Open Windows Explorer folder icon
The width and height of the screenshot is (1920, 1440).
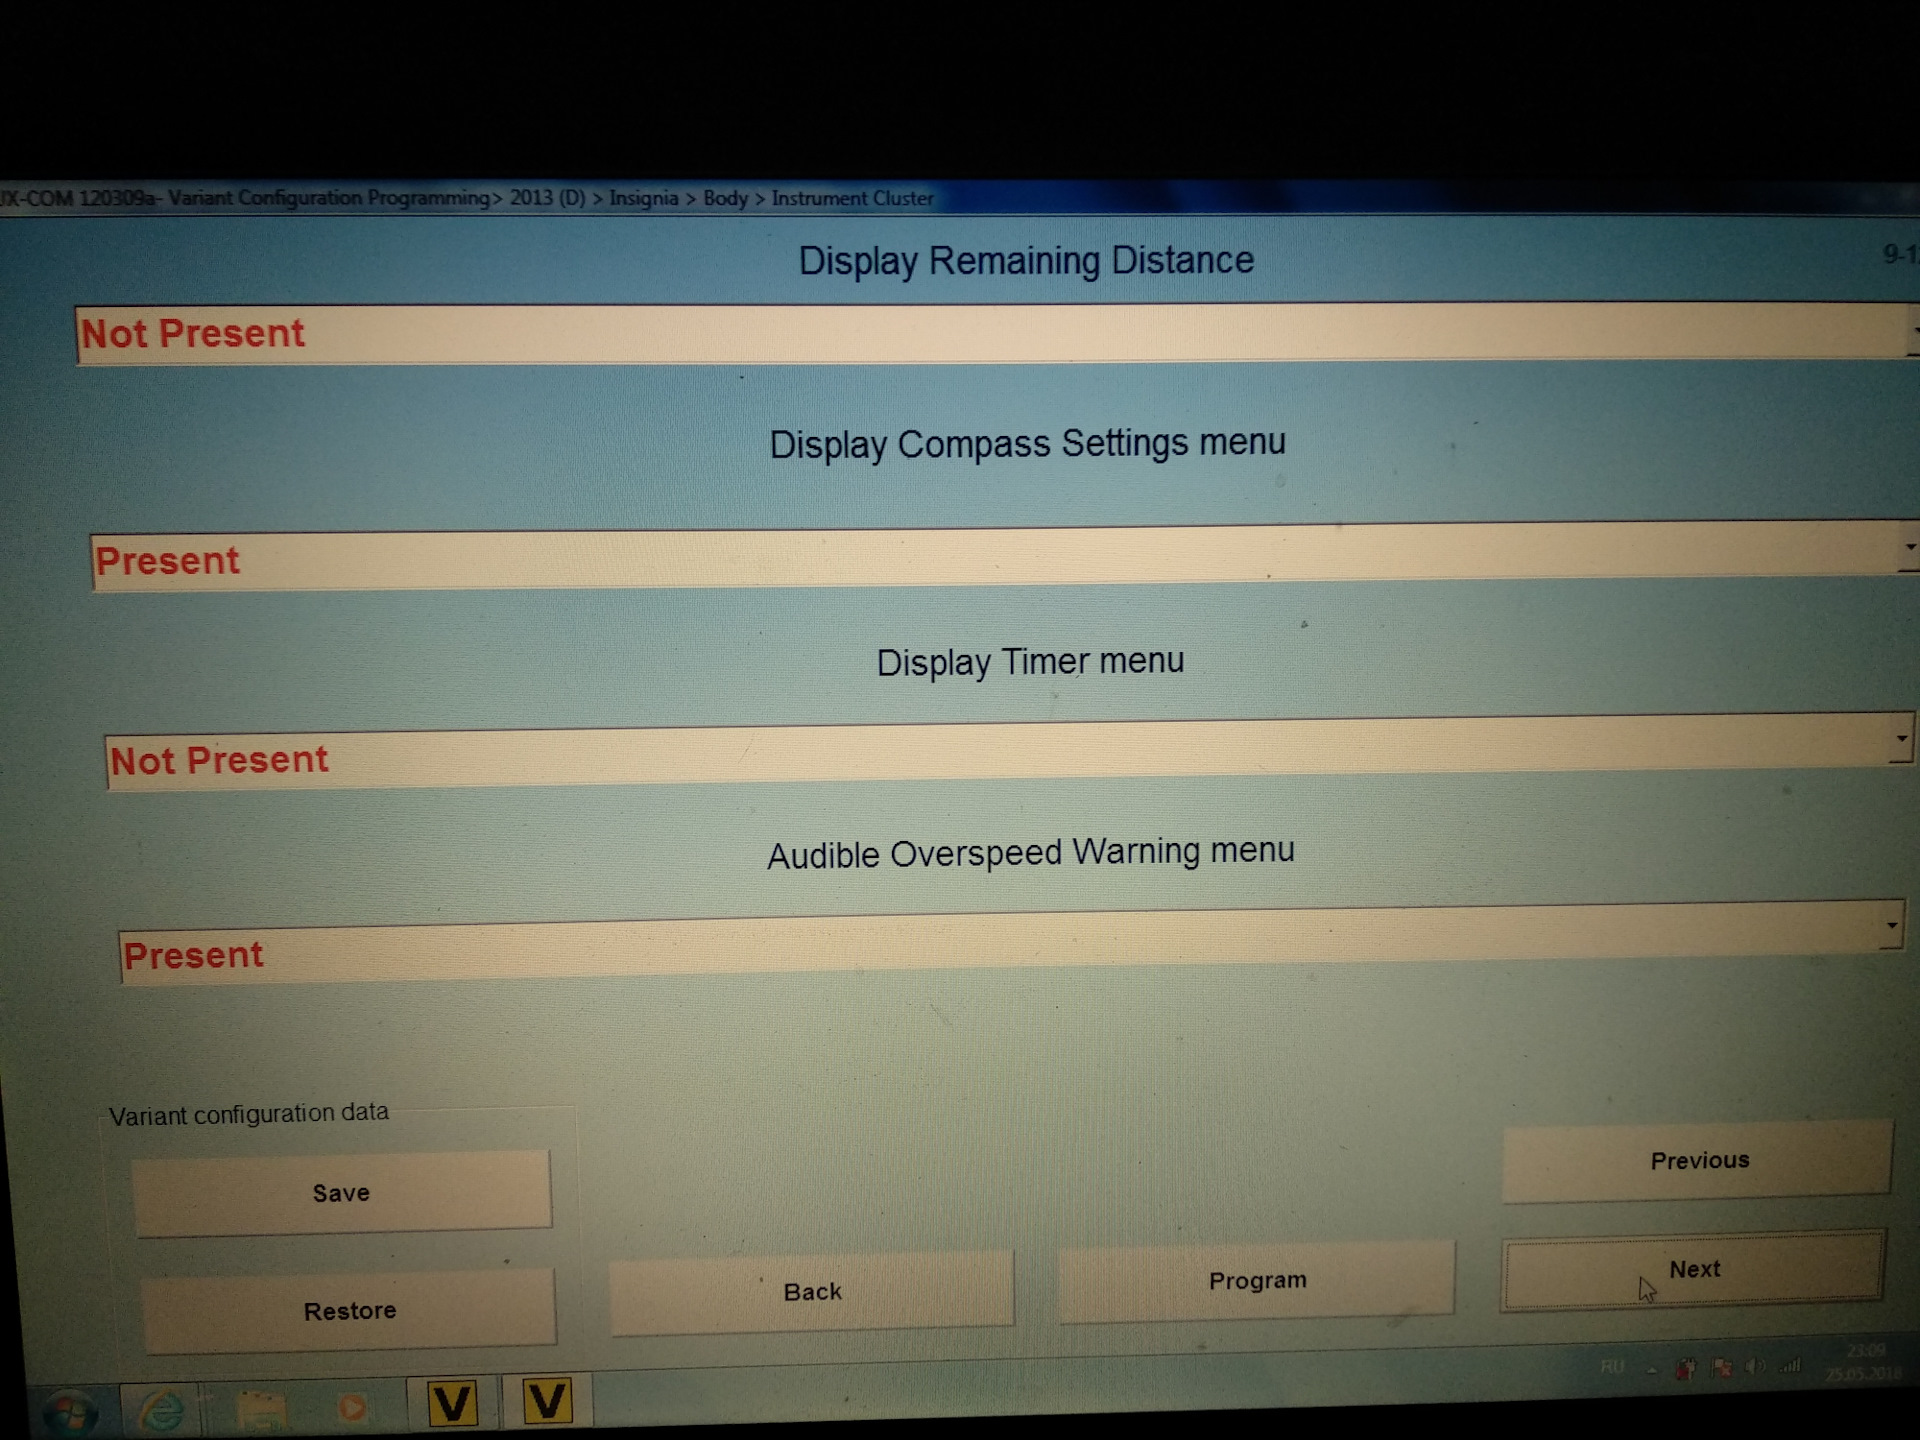point(261,1408)
